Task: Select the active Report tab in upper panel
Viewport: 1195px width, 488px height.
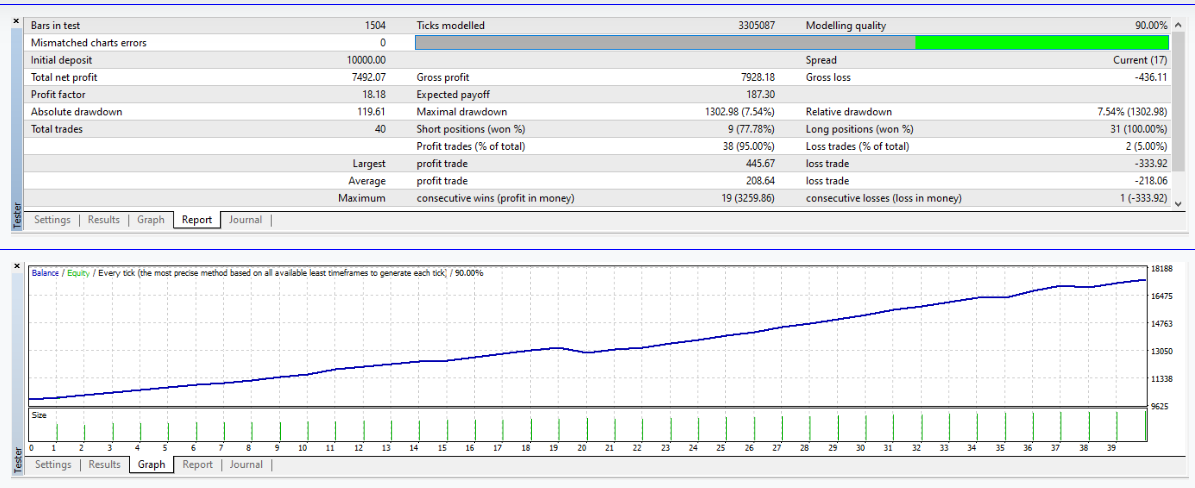Action: pos(197,220)
